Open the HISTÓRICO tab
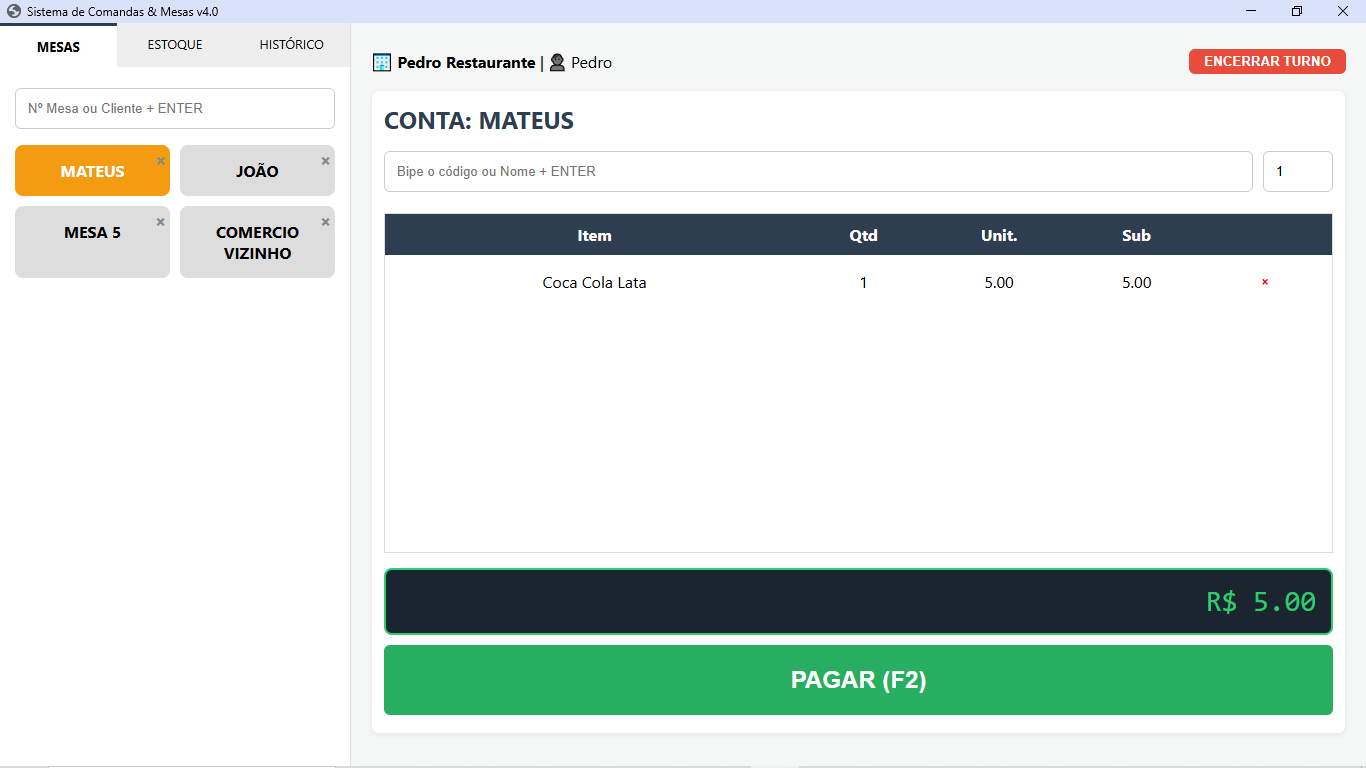This screenshot has width=1366, height=768. tap(292, 45)
